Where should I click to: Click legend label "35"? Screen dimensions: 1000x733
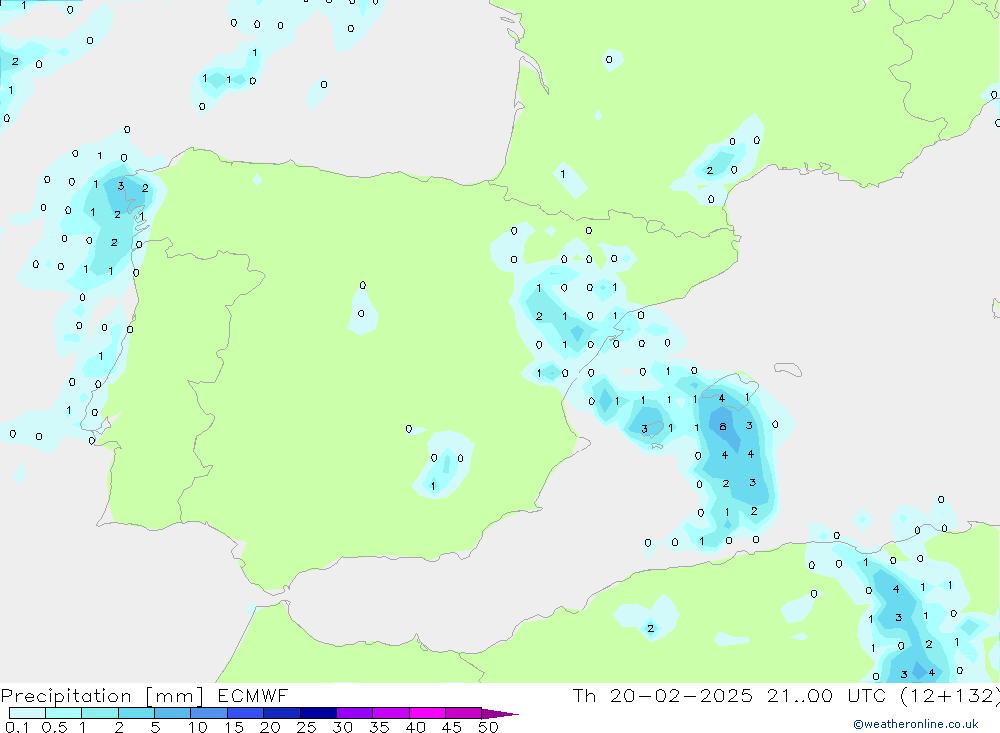point(379,727)
